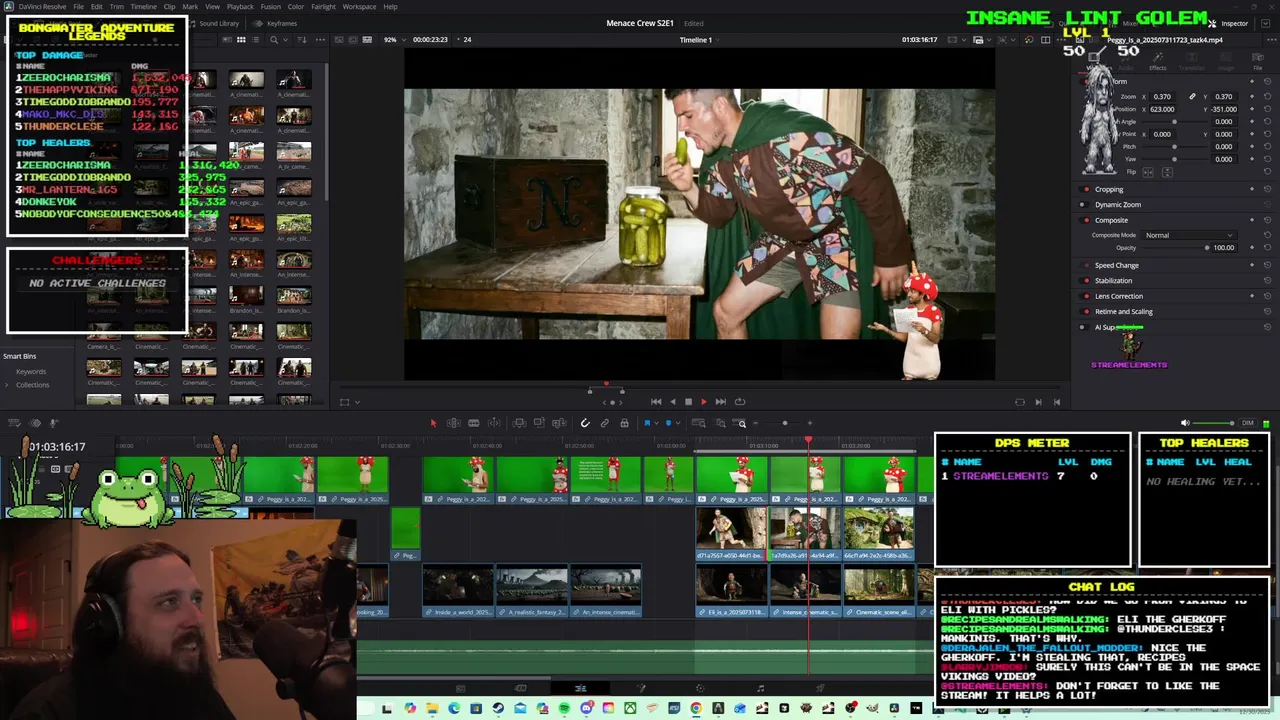The height and width of the screenshot is (720, 1280).
Task: Open the Keyframes panel
Action: (276, 23)
